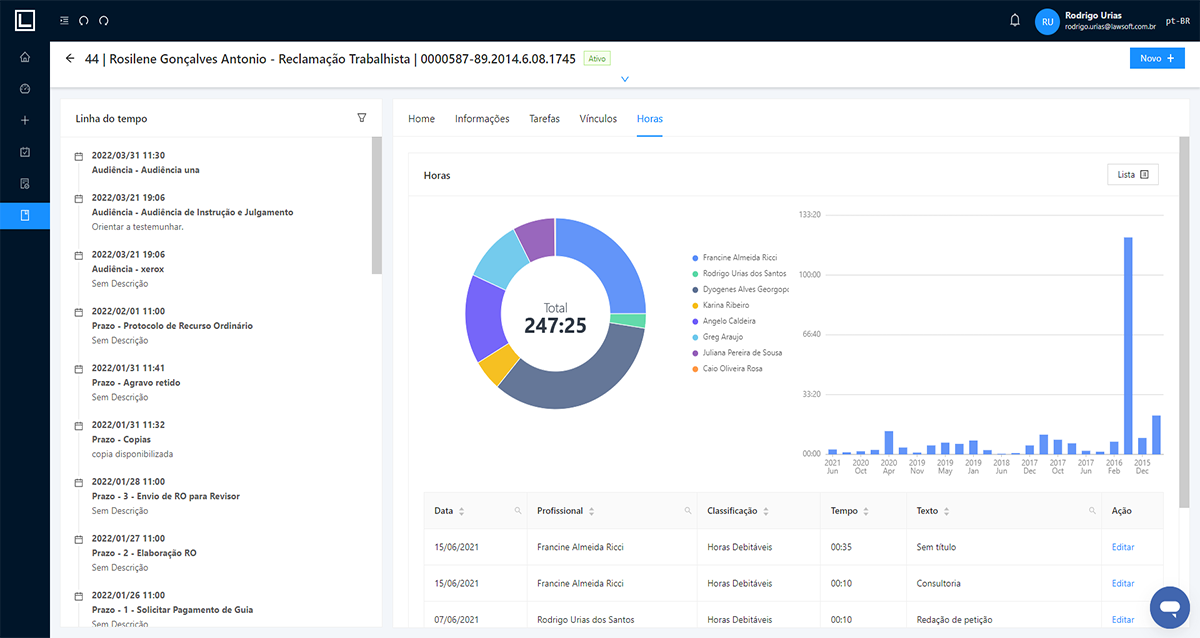Viewport: 1200px width, 638px height.
Task: Toggle Karina Ribeiro legend entry
Action: (723, 305)
